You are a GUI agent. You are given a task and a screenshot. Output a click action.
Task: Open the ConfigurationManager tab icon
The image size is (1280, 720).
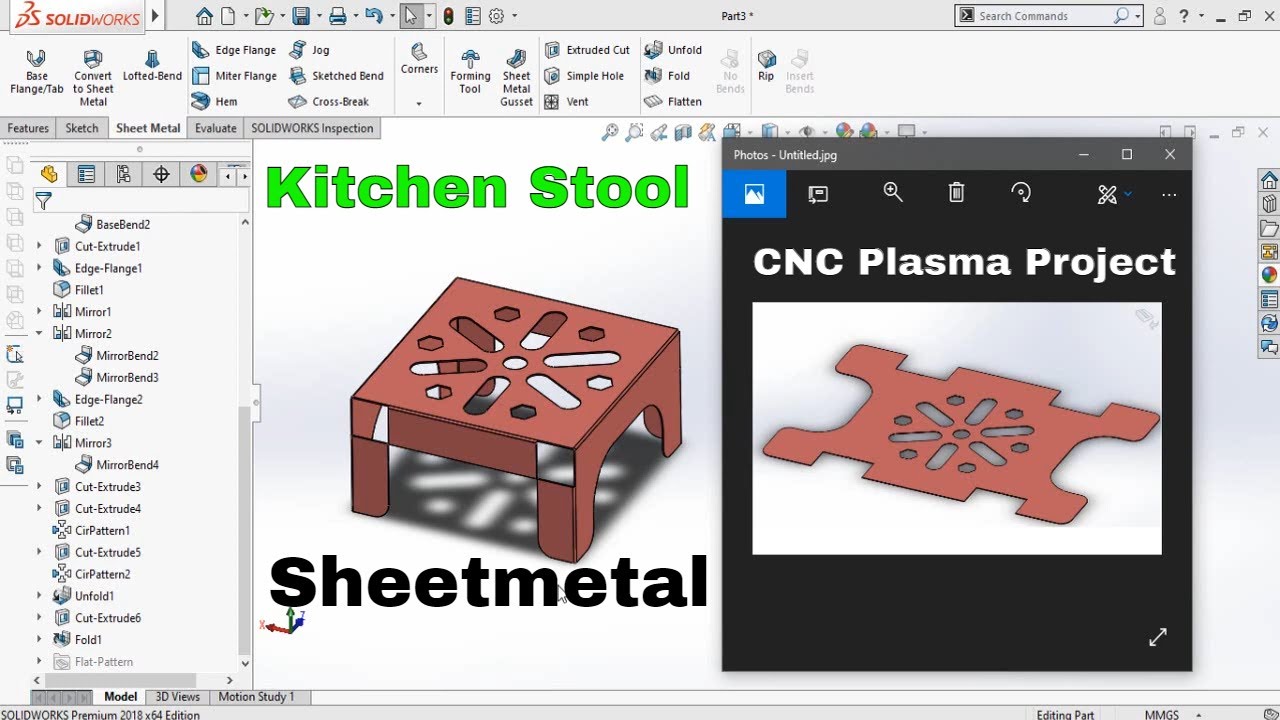(x=123, y=174)
